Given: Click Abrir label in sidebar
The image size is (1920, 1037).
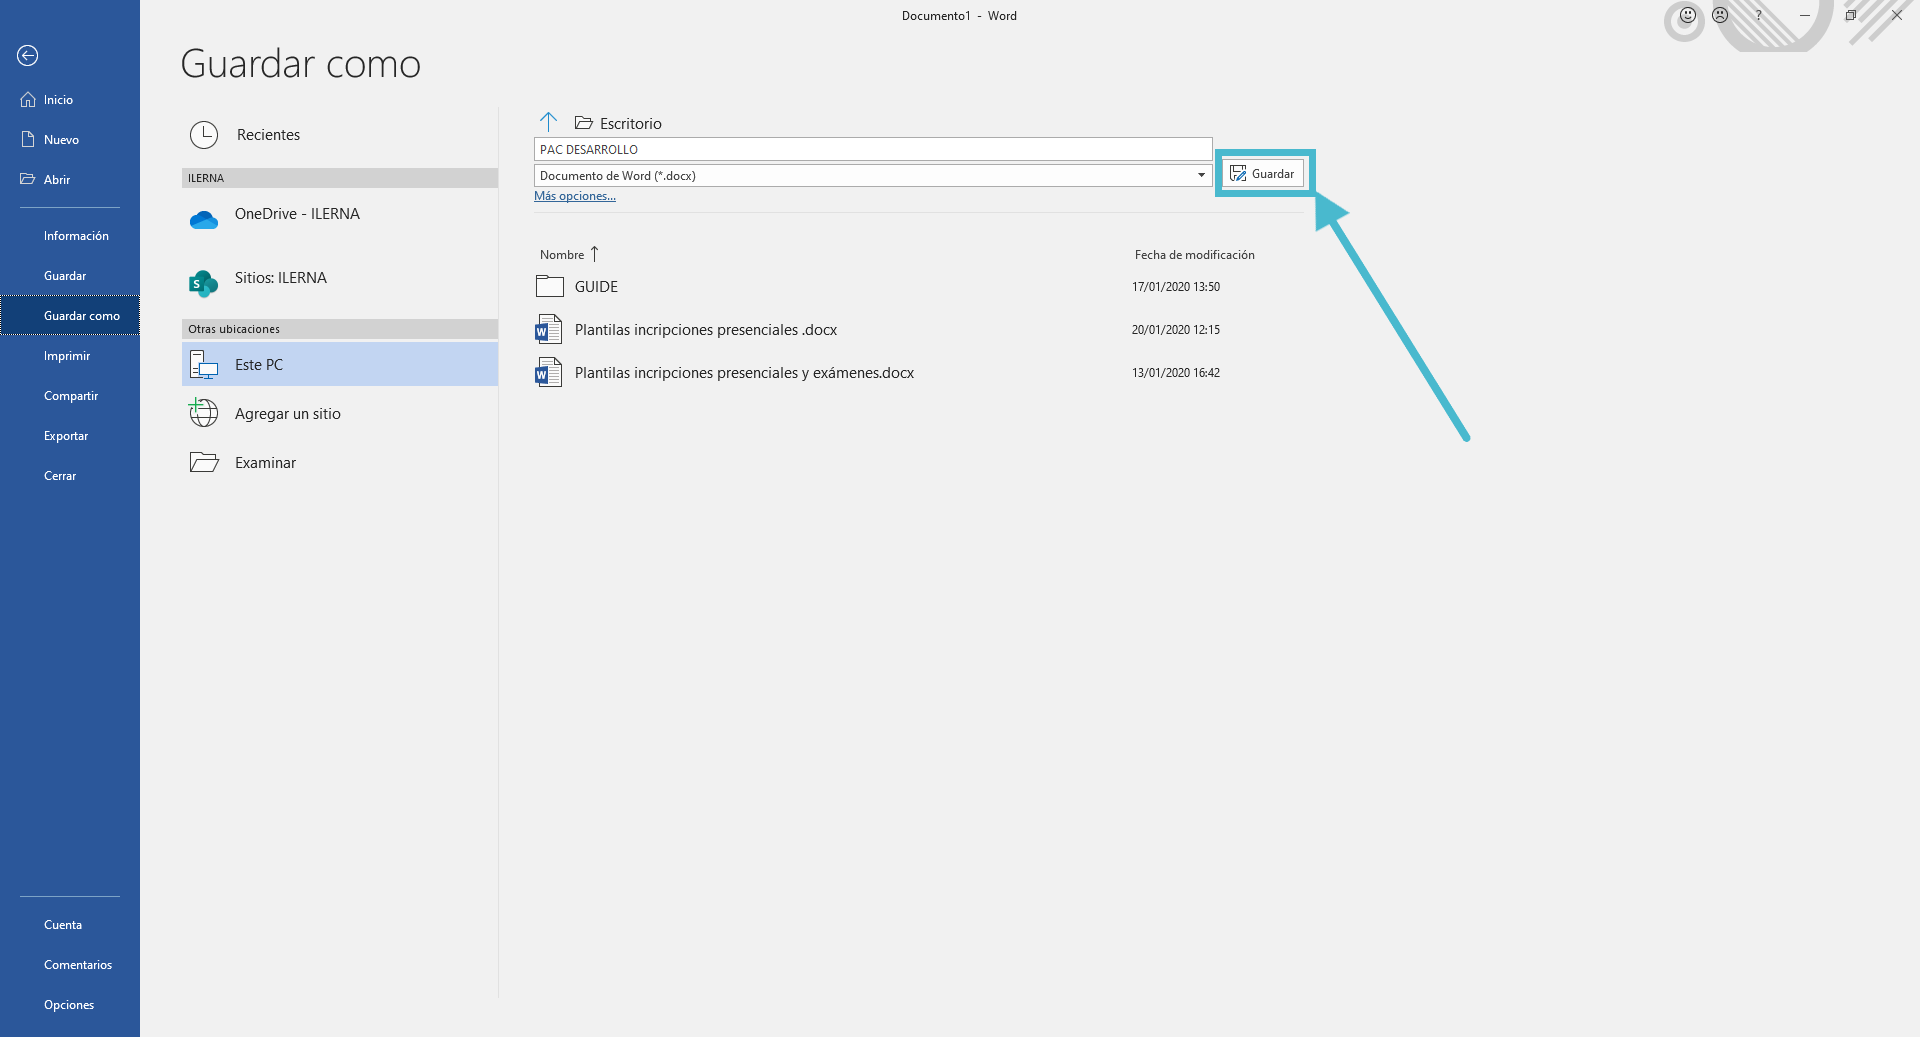Looking at the screenshot, I should [x=57, y=180].
